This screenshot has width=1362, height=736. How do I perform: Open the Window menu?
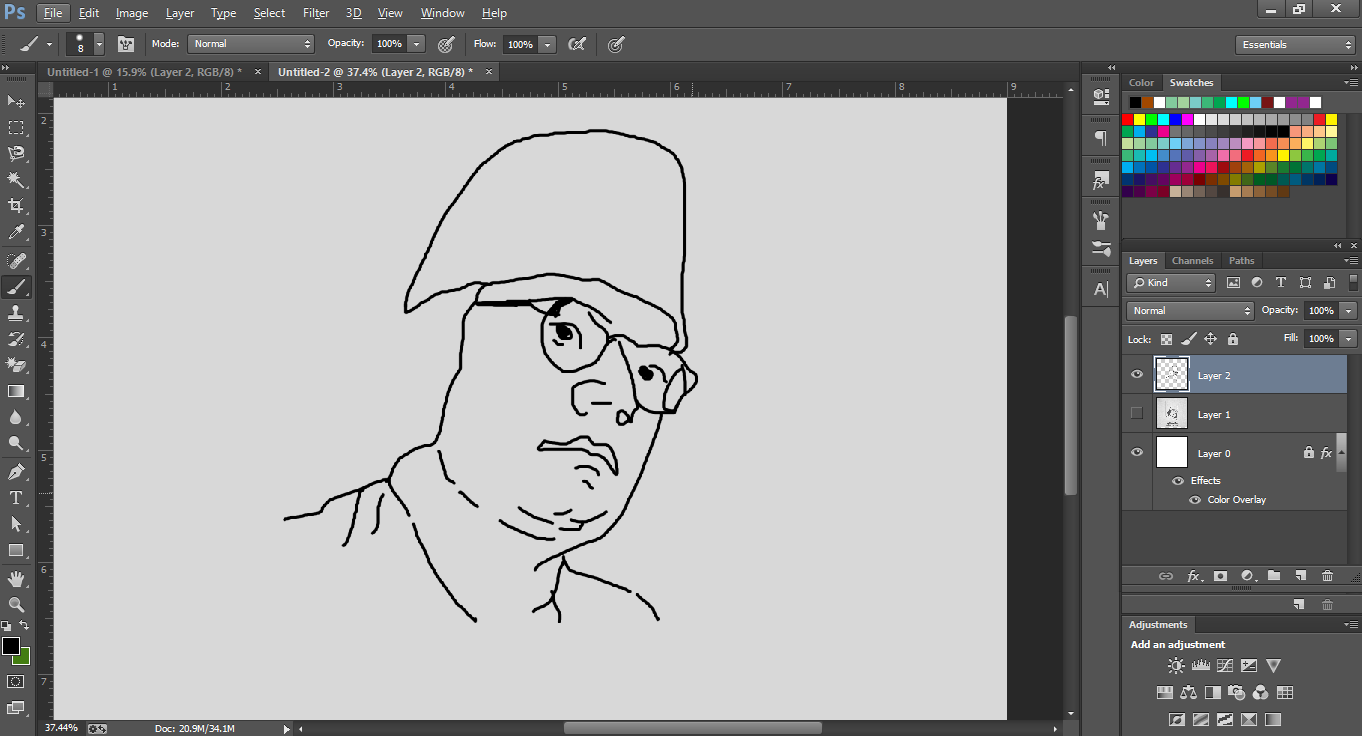click(x=442, y=13)
